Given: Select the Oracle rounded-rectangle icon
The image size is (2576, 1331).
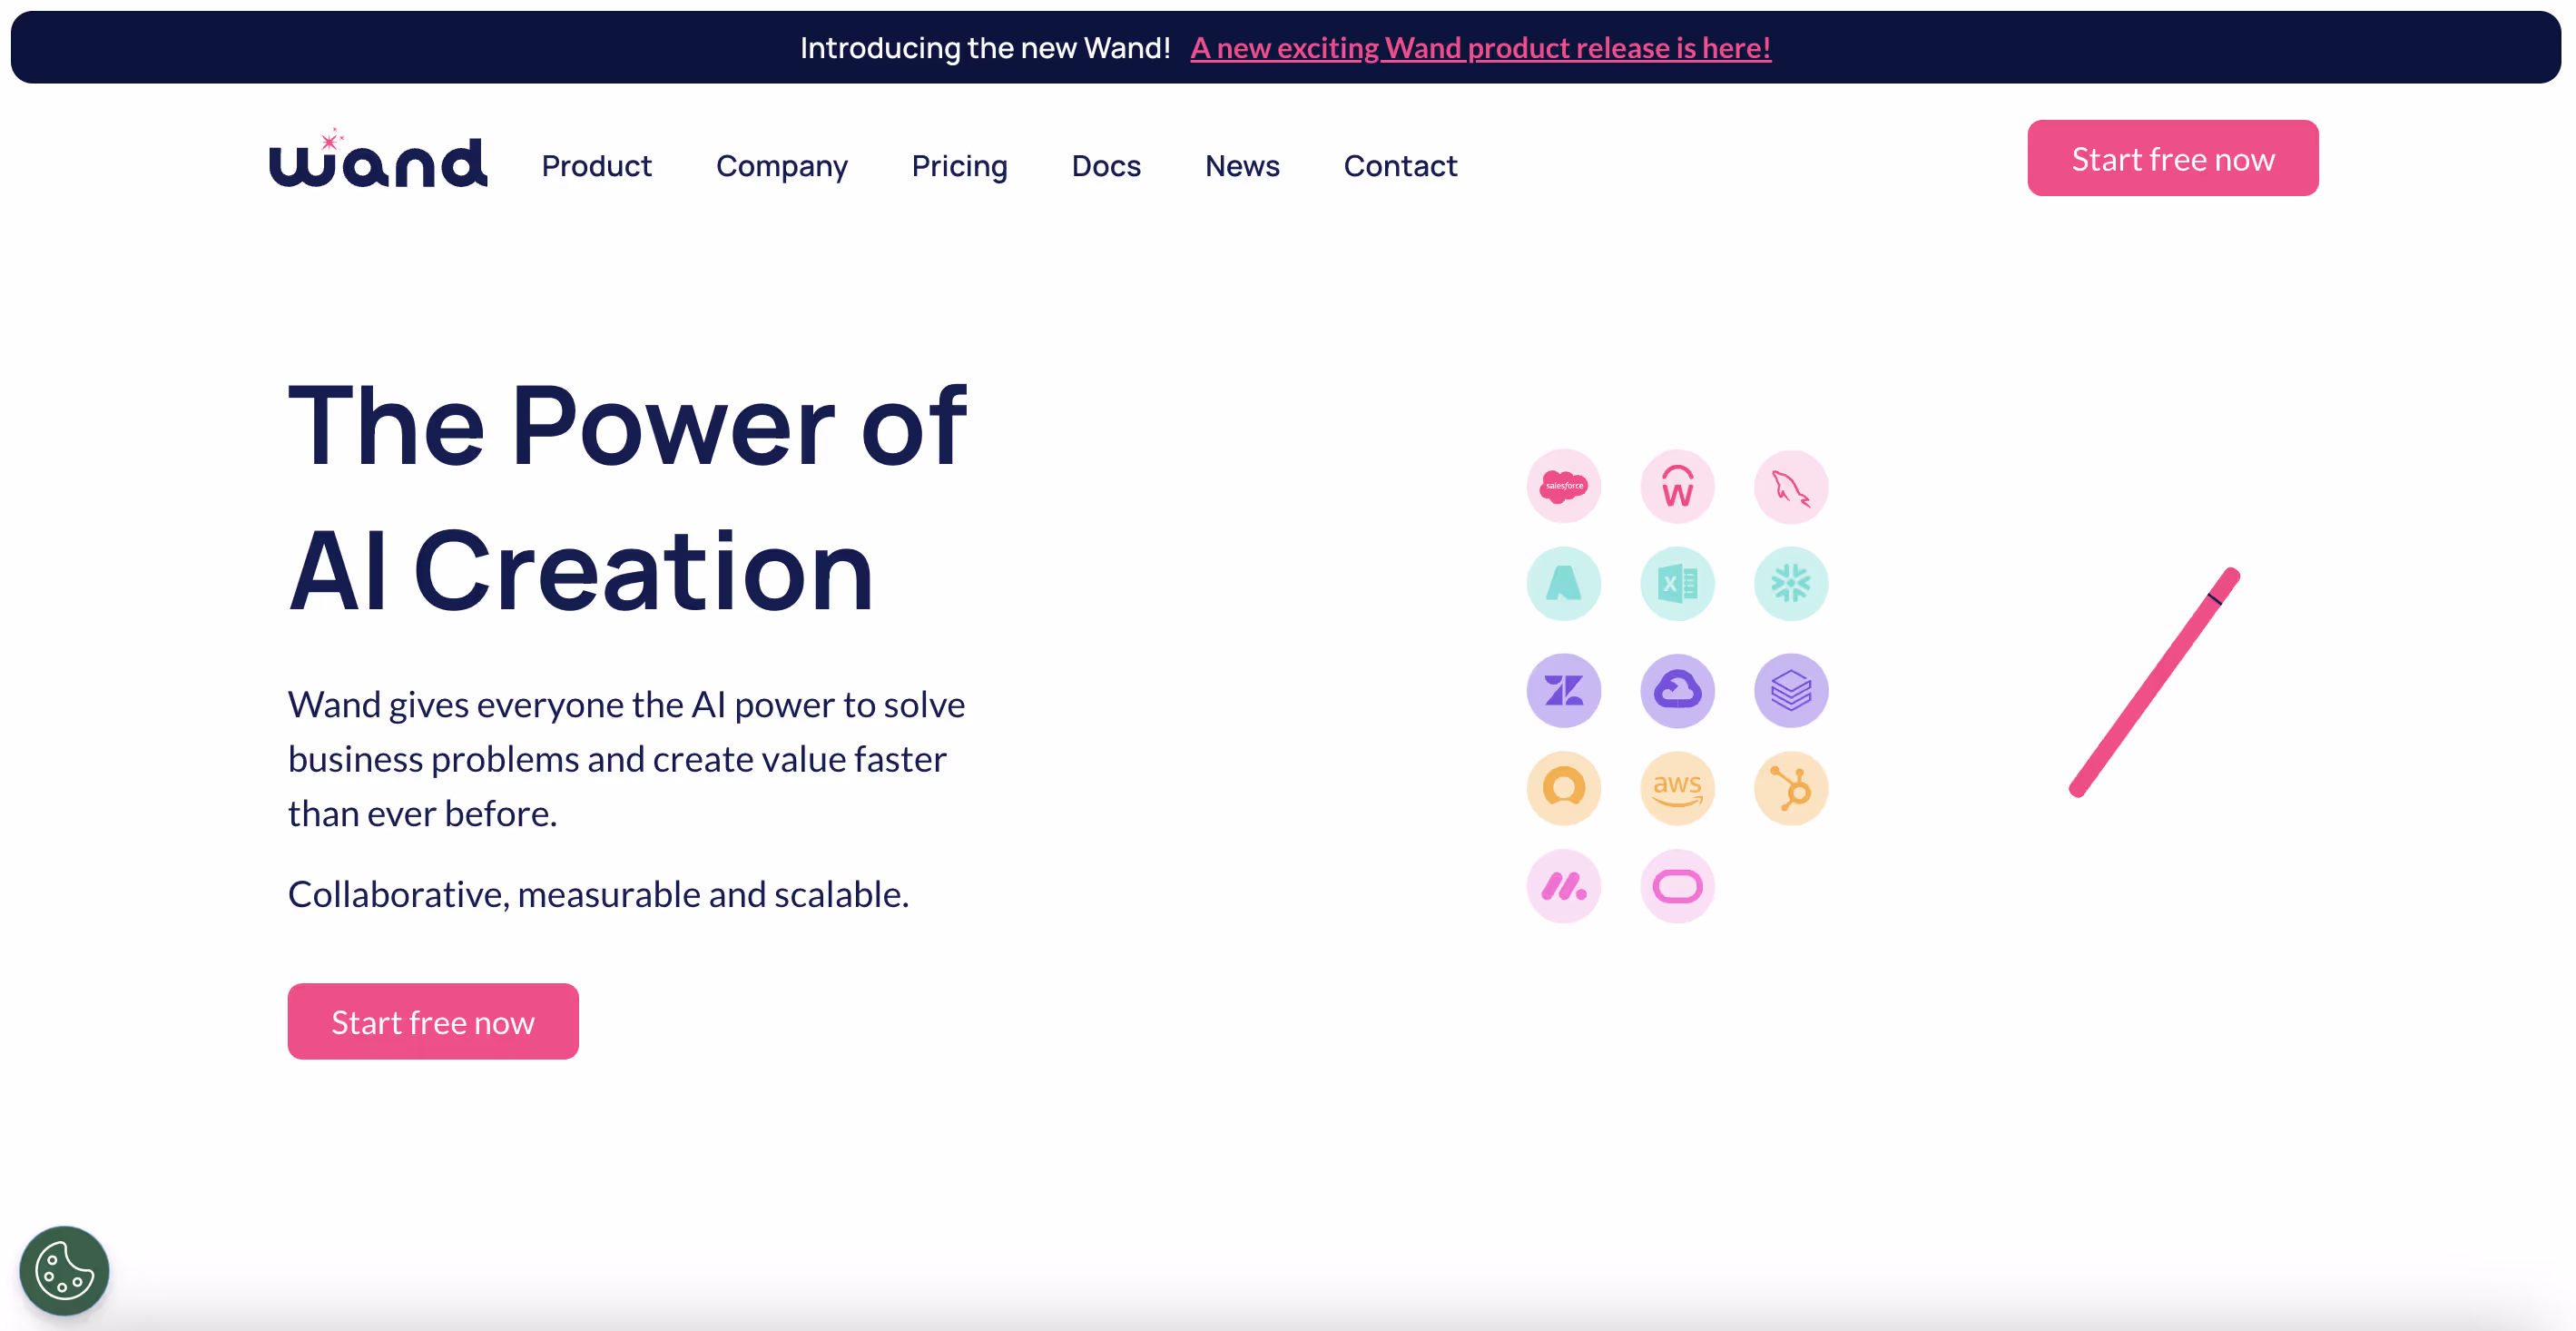Looking at the screenshot, I should (1677, 886).
